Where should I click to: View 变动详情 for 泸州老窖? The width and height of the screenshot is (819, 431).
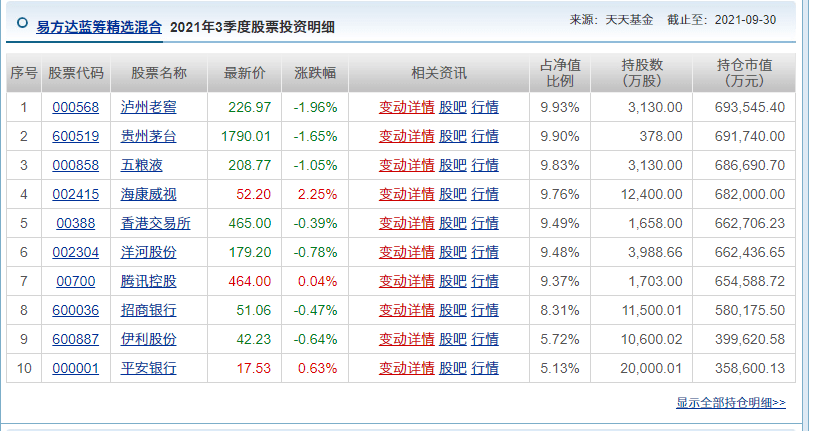coord(406,108)
